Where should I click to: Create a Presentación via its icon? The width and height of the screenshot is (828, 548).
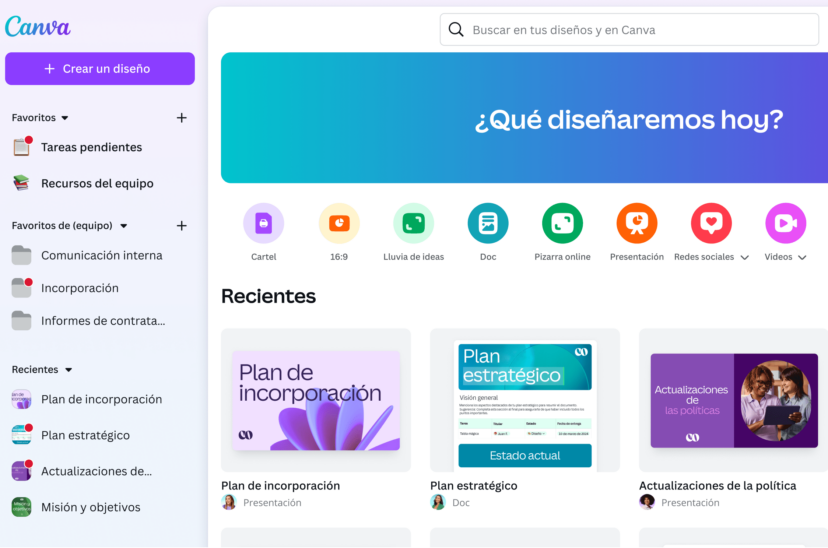[637, 223]
